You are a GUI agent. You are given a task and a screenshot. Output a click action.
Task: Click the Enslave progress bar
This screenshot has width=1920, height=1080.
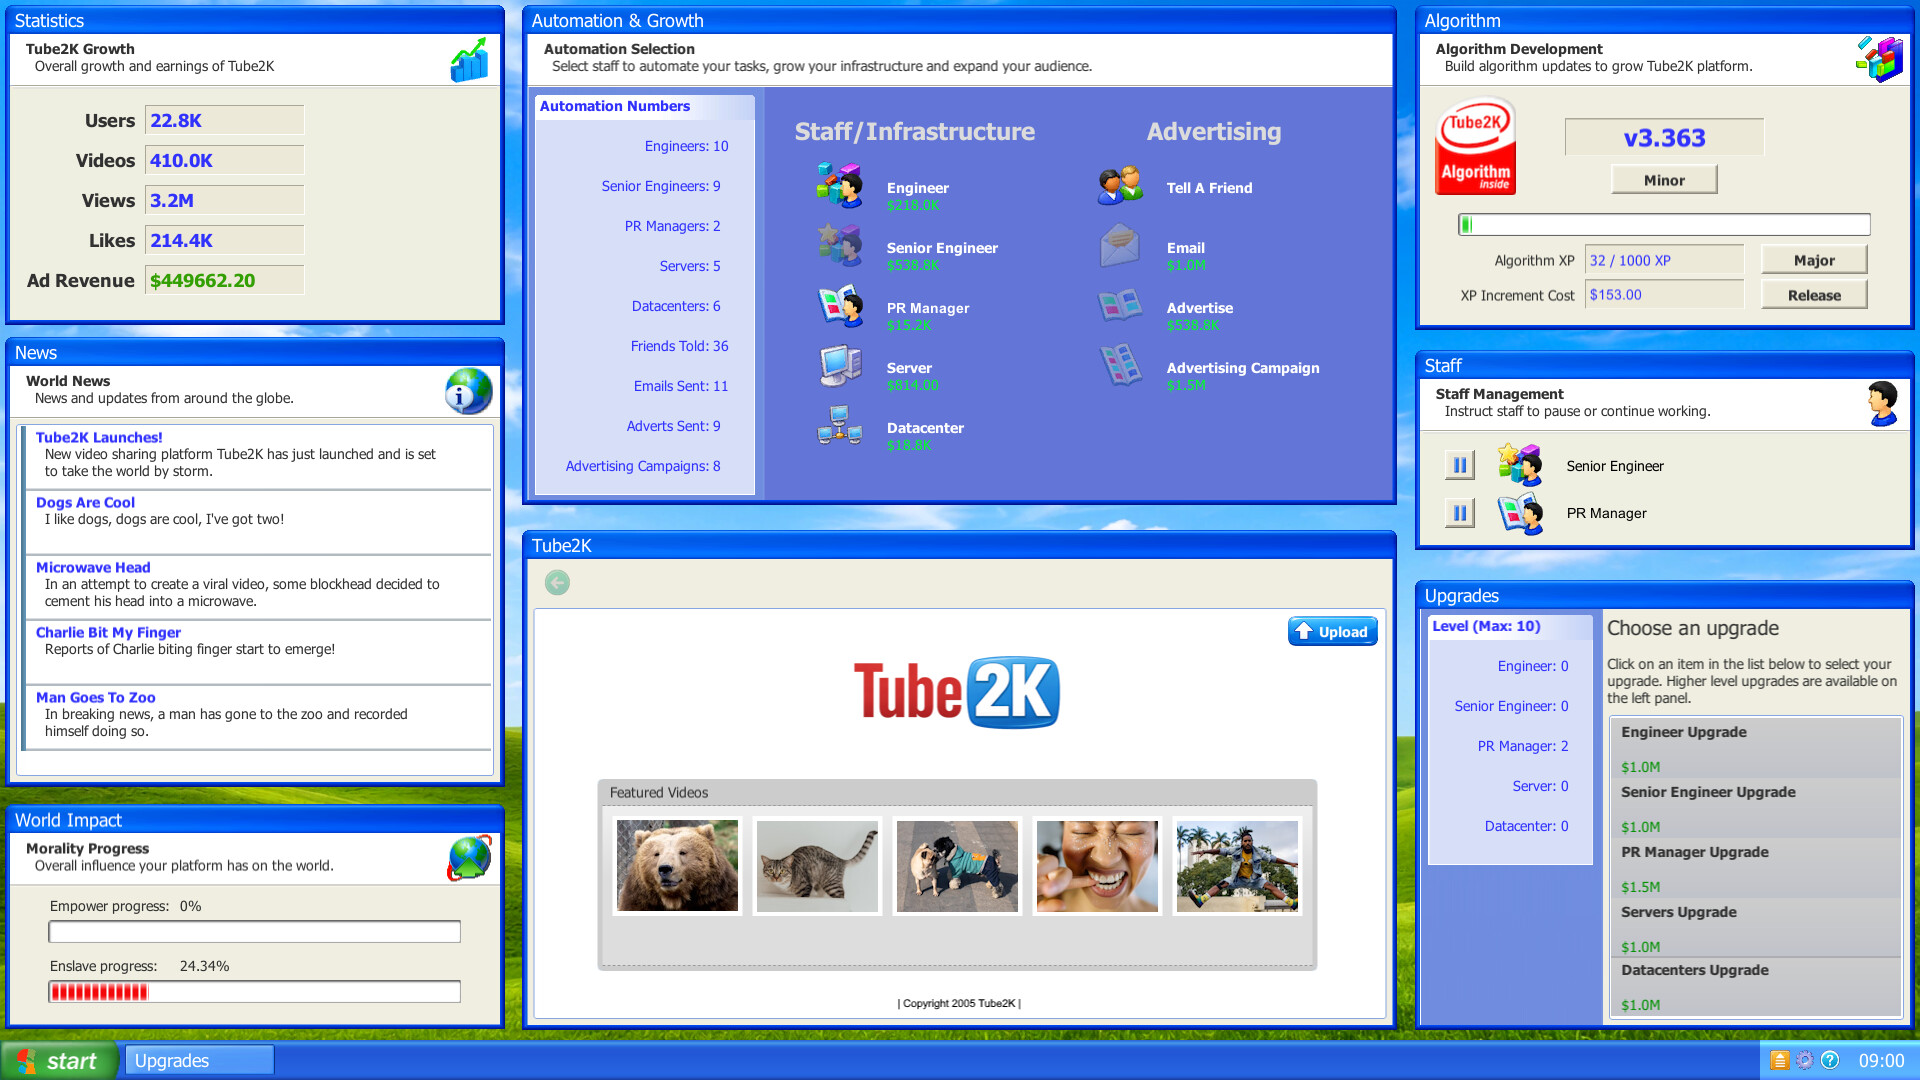click(254, 992)
